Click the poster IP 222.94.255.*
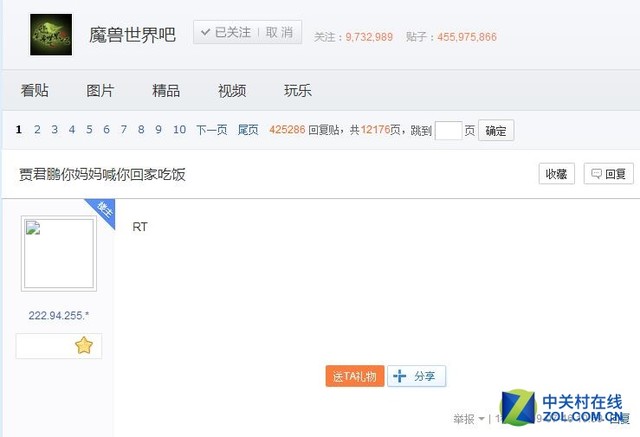The image size is (640, 437). pyautogui.click(x=59, y=315)
